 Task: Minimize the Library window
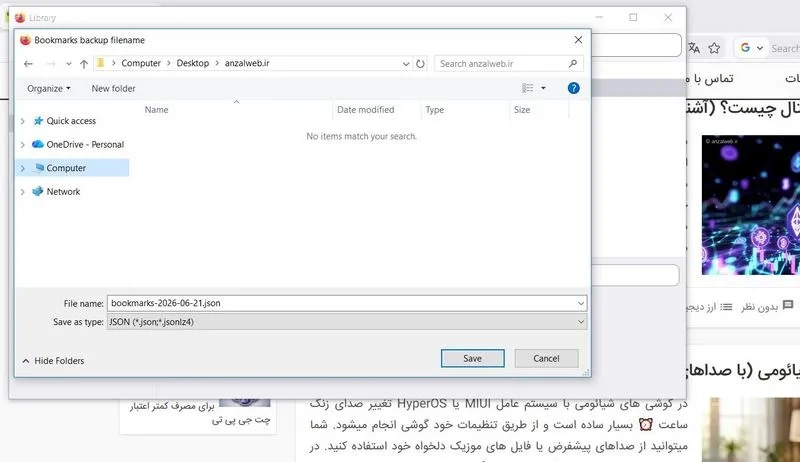point(599,17)
